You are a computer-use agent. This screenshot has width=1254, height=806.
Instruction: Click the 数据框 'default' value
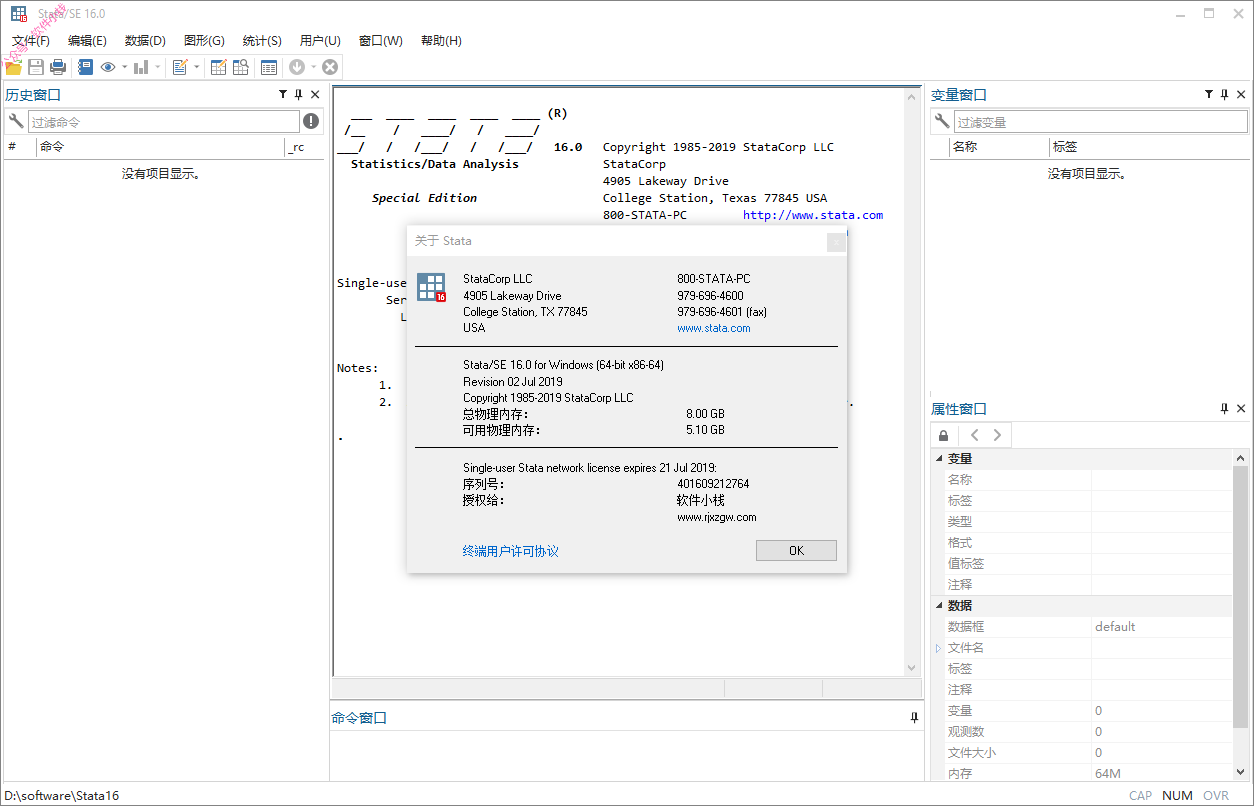click(x=1115, y=627)
